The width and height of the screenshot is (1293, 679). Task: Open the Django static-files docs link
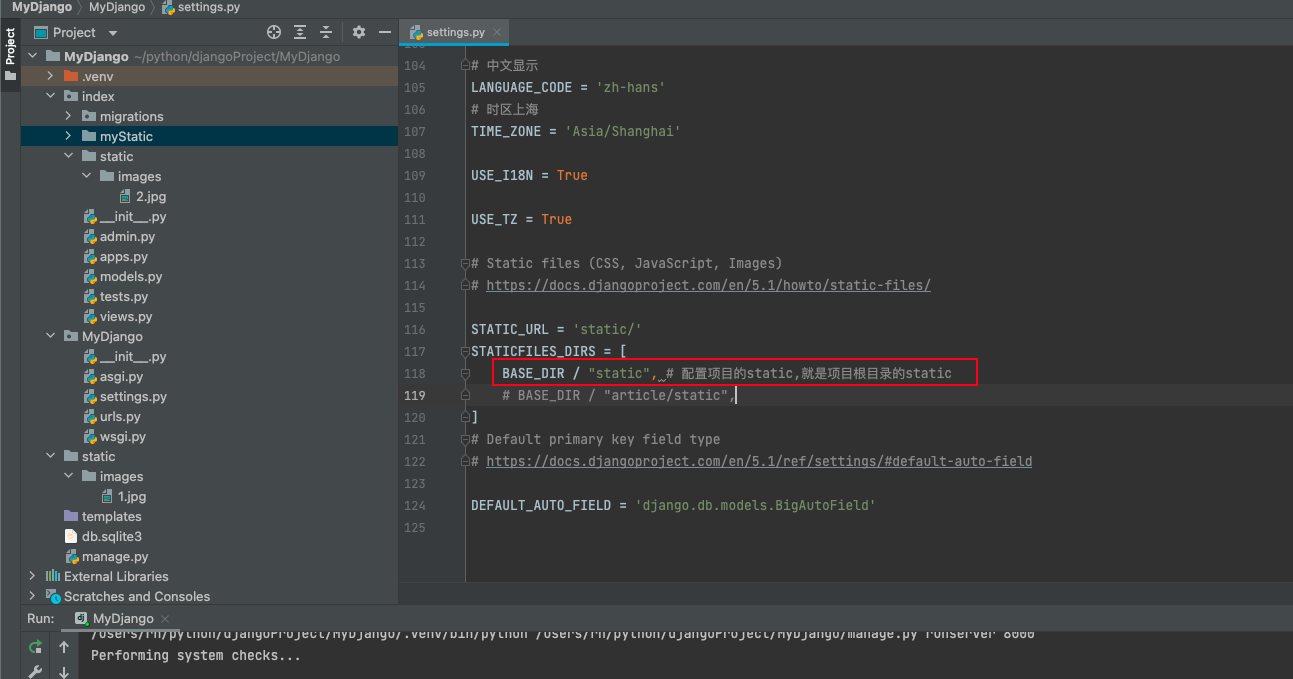coord(708,285)
